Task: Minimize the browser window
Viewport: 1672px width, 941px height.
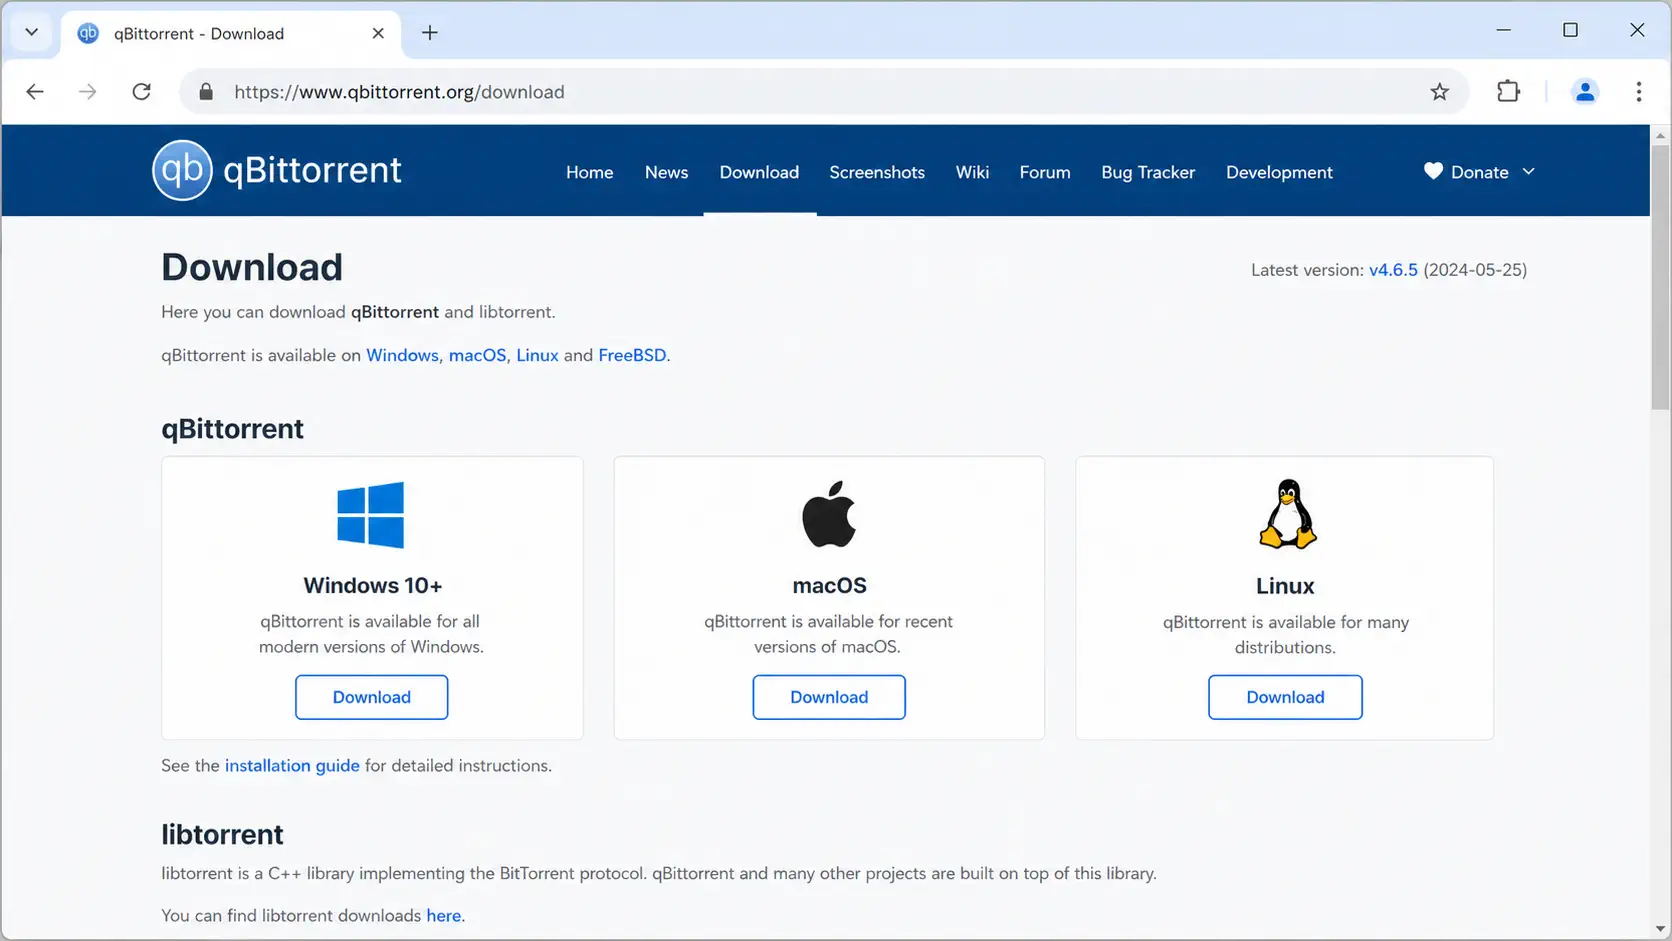Action: [1503, 30]
